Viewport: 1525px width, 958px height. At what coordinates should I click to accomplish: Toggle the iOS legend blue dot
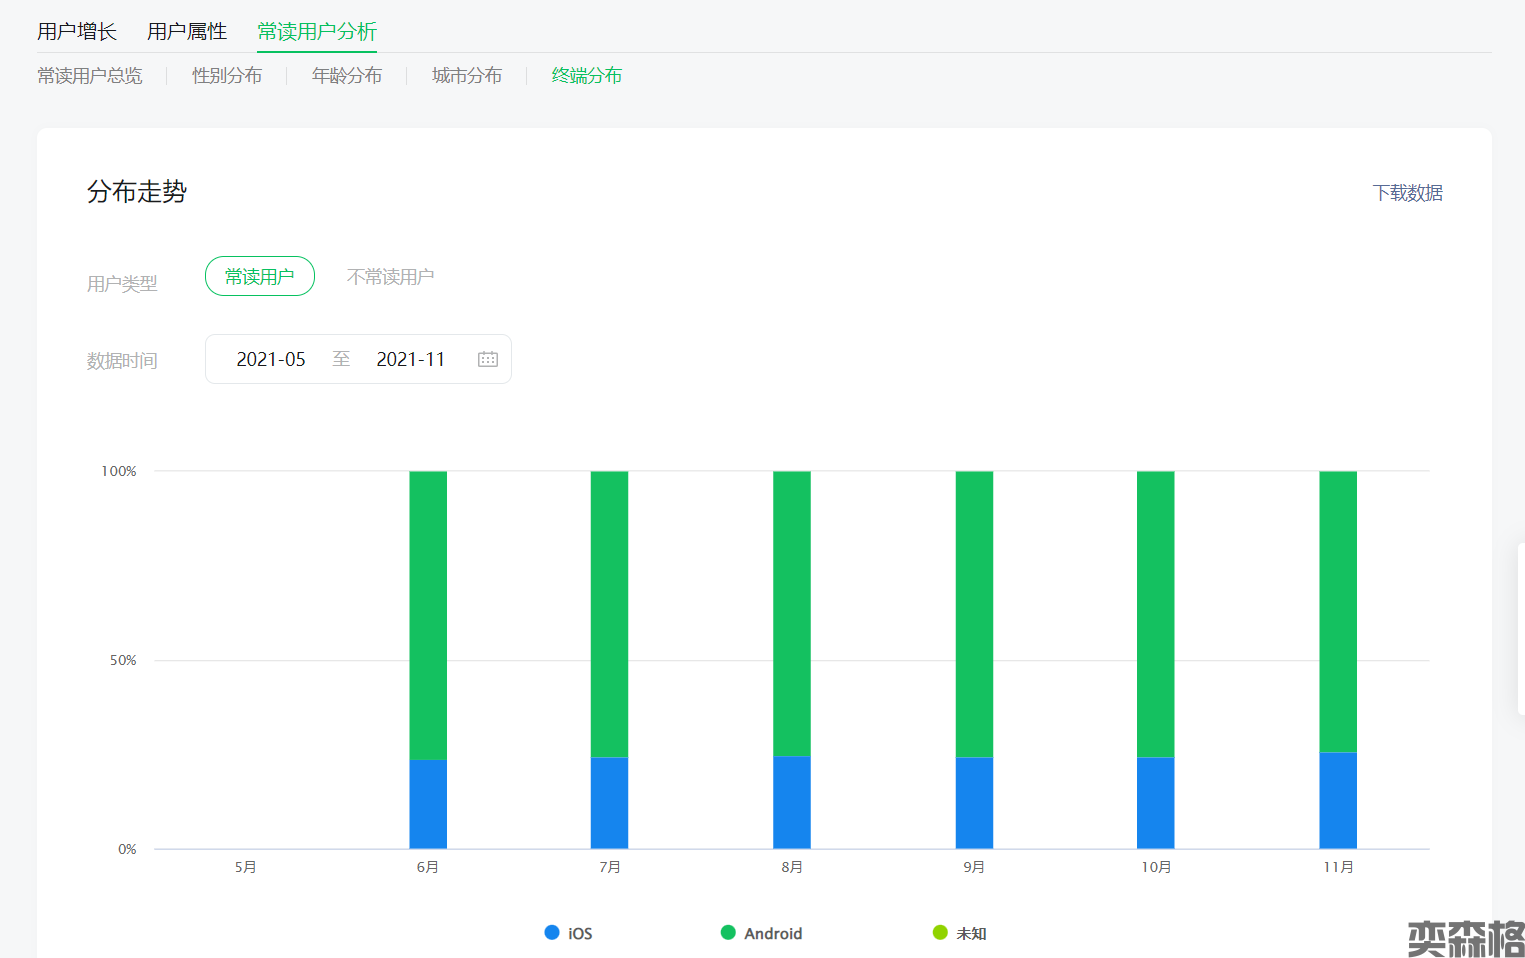(x=551, y=932)
